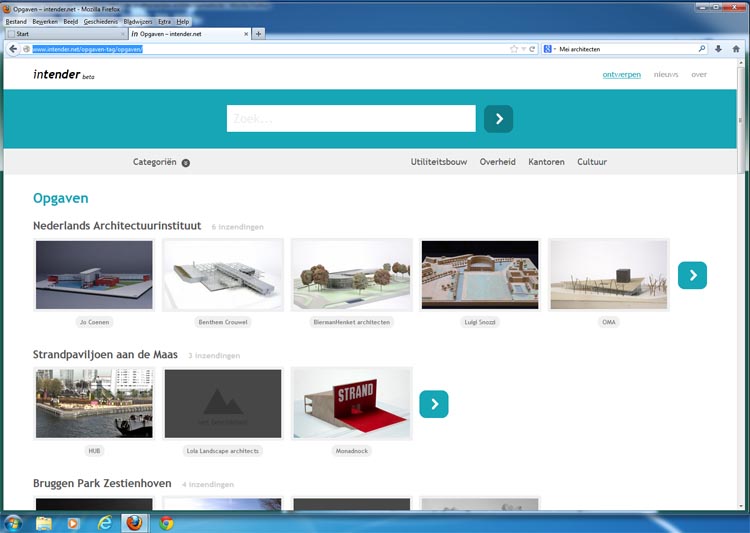Viewport: 750px width, 533px height.
Task: Open the OMA model thumbnail
Action: click(x=608, y=275)
